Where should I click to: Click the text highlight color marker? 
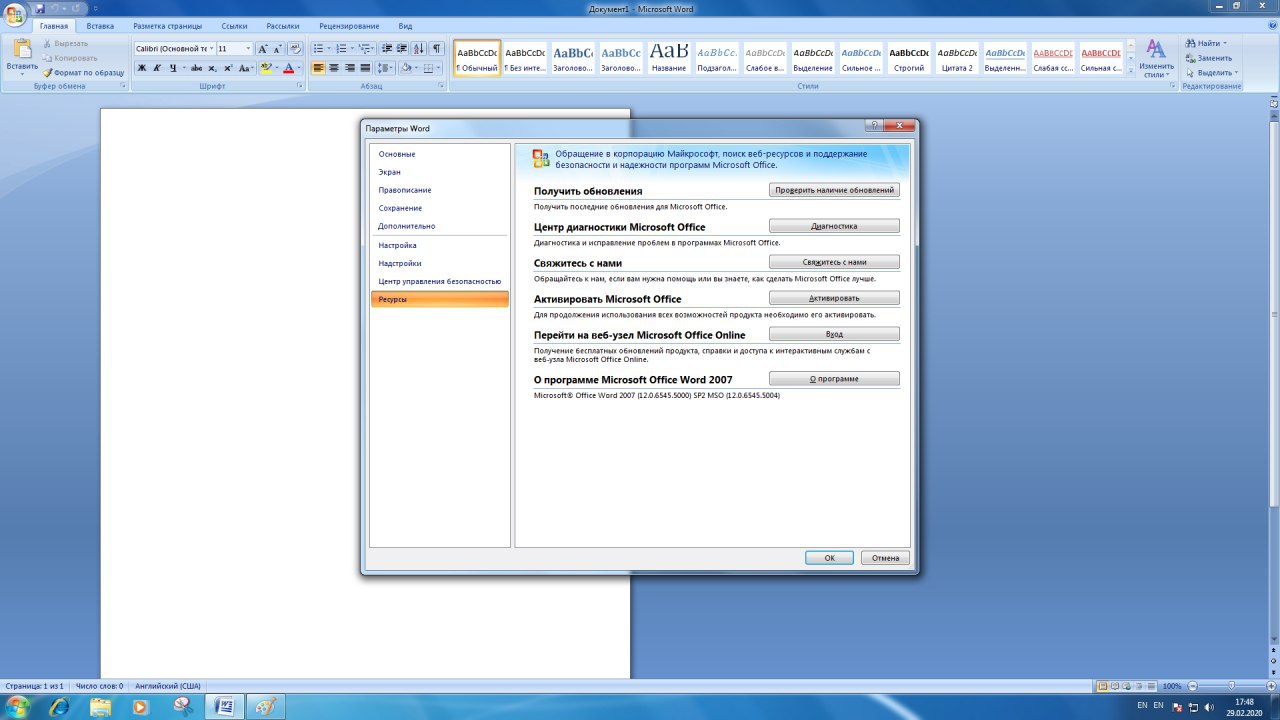tap(265, 68)
